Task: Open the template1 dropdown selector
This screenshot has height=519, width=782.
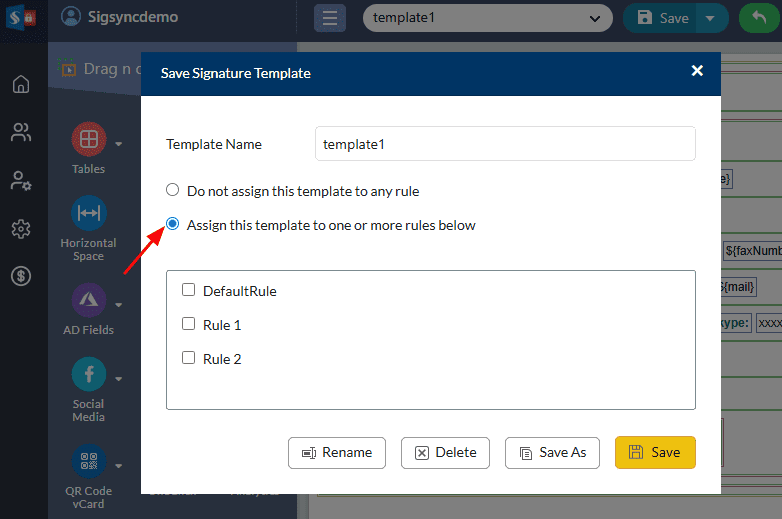Action: click(x=487, y=18)
